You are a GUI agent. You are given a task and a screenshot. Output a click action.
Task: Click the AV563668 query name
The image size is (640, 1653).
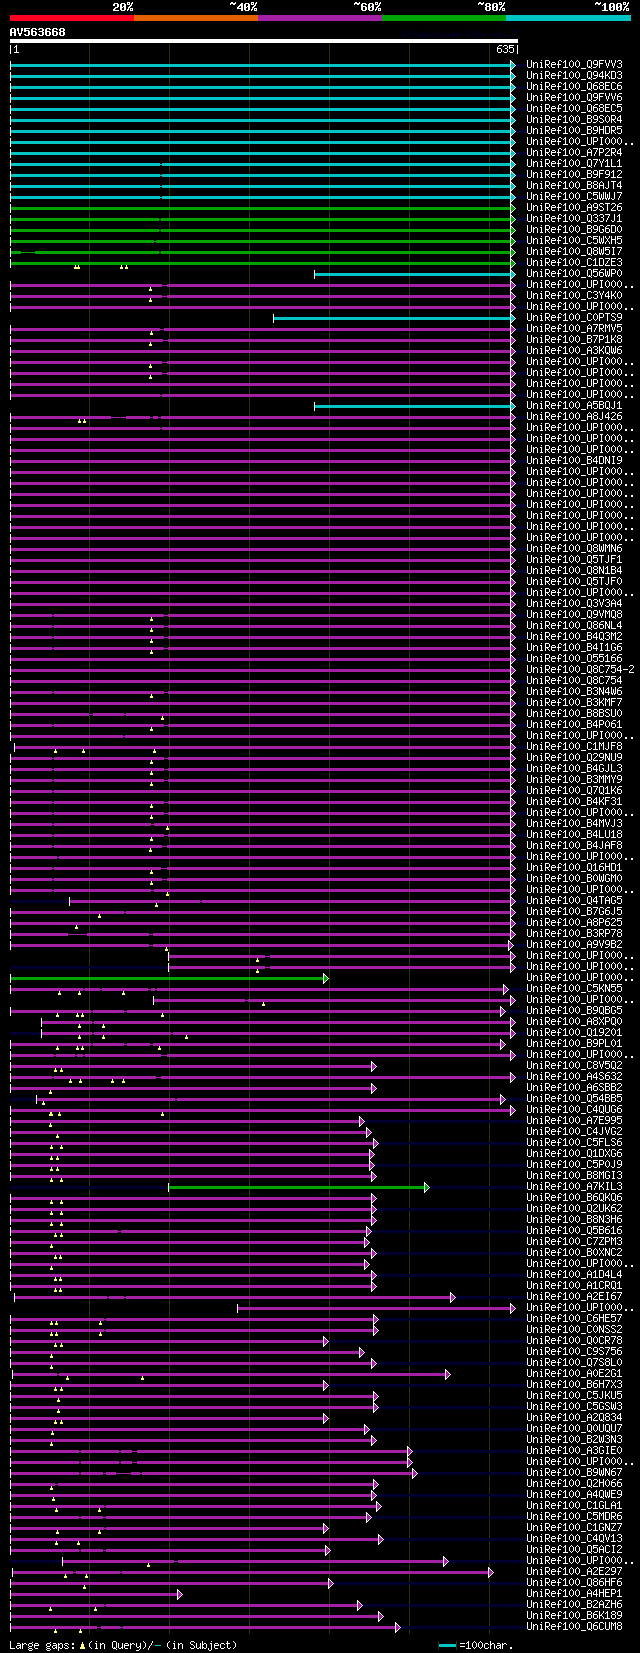click(x=38, y=32)
